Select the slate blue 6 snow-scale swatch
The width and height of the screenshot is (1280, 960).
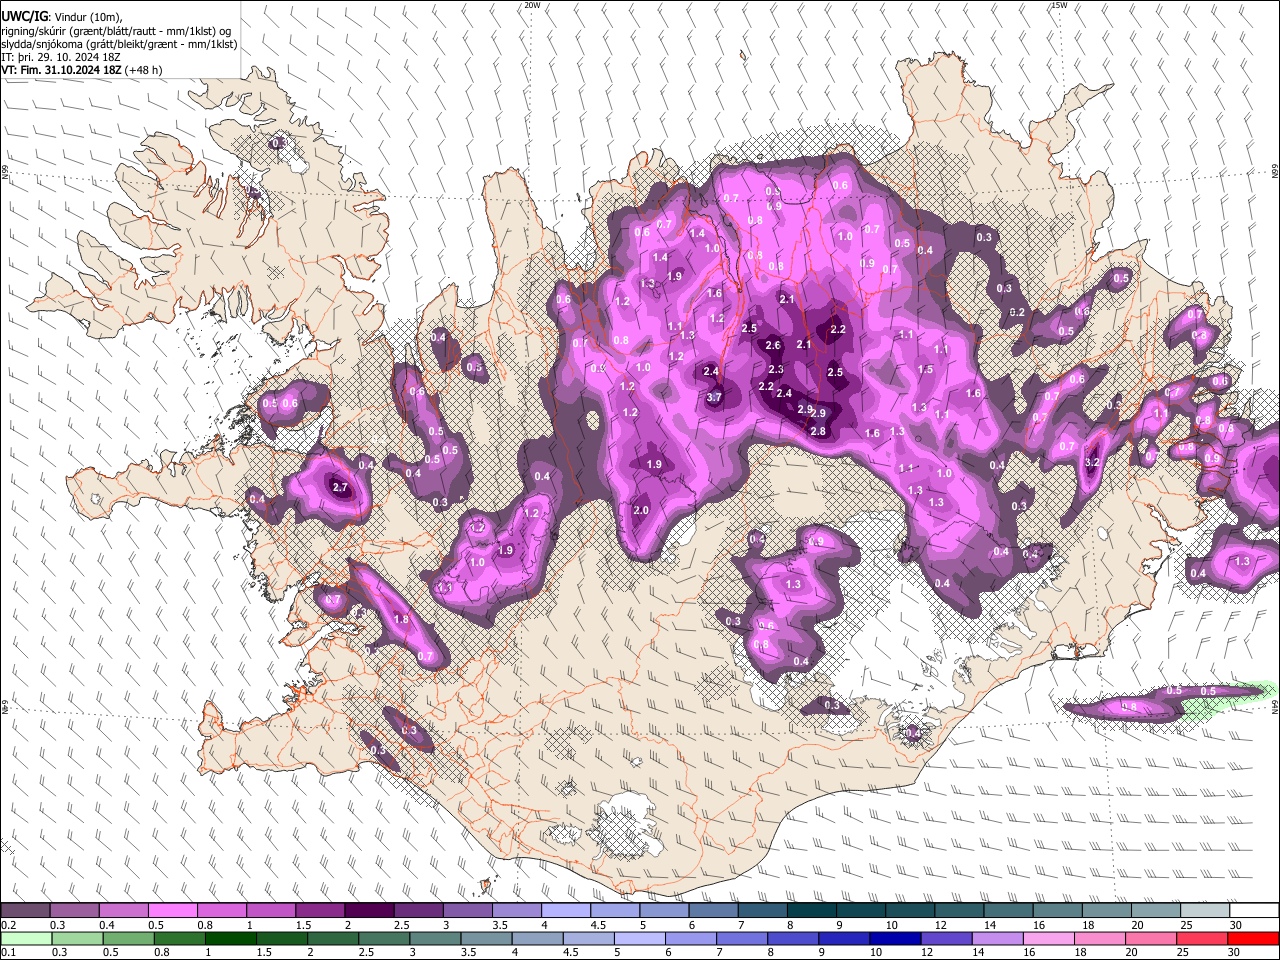tap(713, 911)
